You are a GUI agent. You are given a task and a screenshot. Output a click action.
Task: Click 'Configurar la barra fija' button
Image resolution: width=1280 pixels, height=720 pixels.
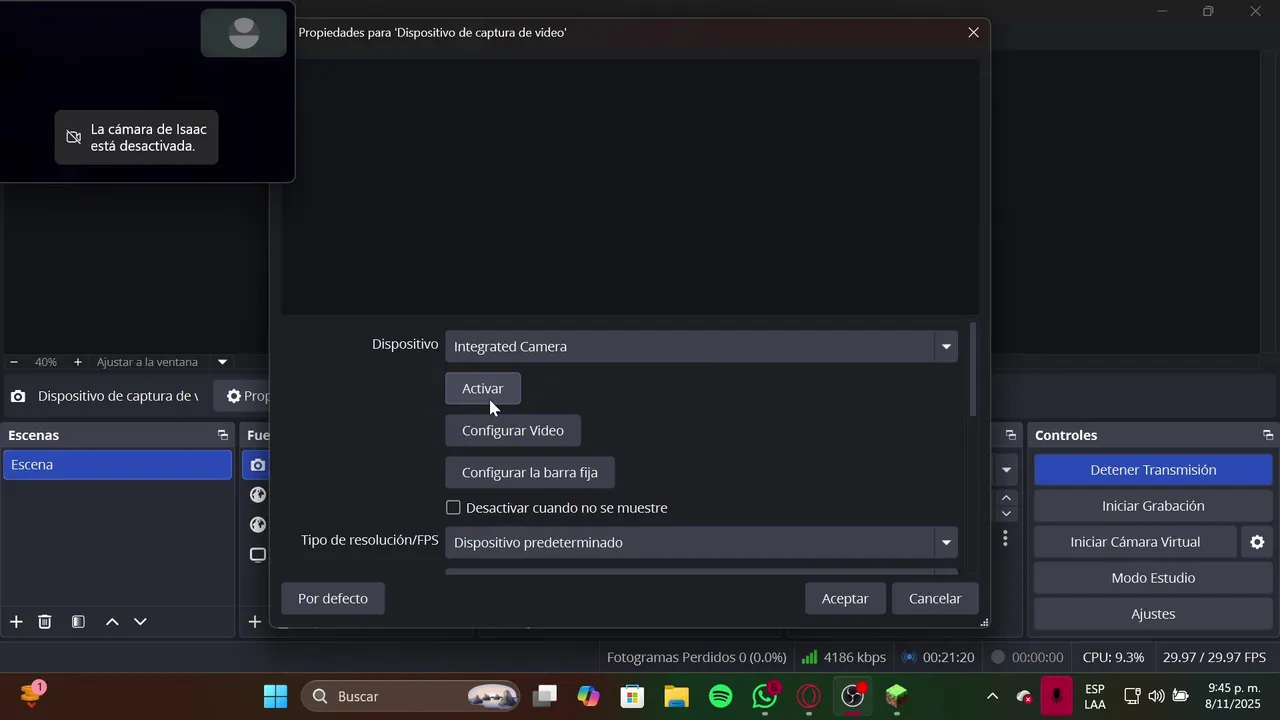point(530,472)
